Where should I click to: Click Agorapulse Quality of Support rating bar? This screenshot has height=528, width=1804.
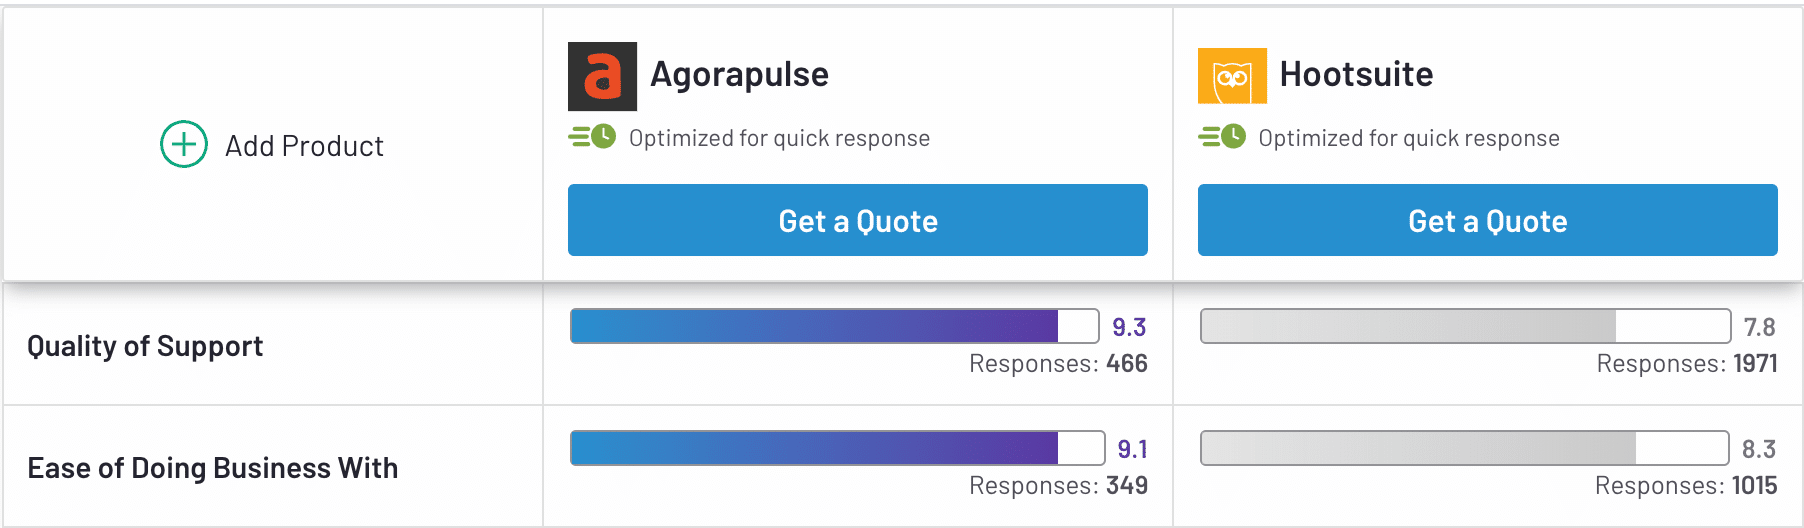[834, 326]
